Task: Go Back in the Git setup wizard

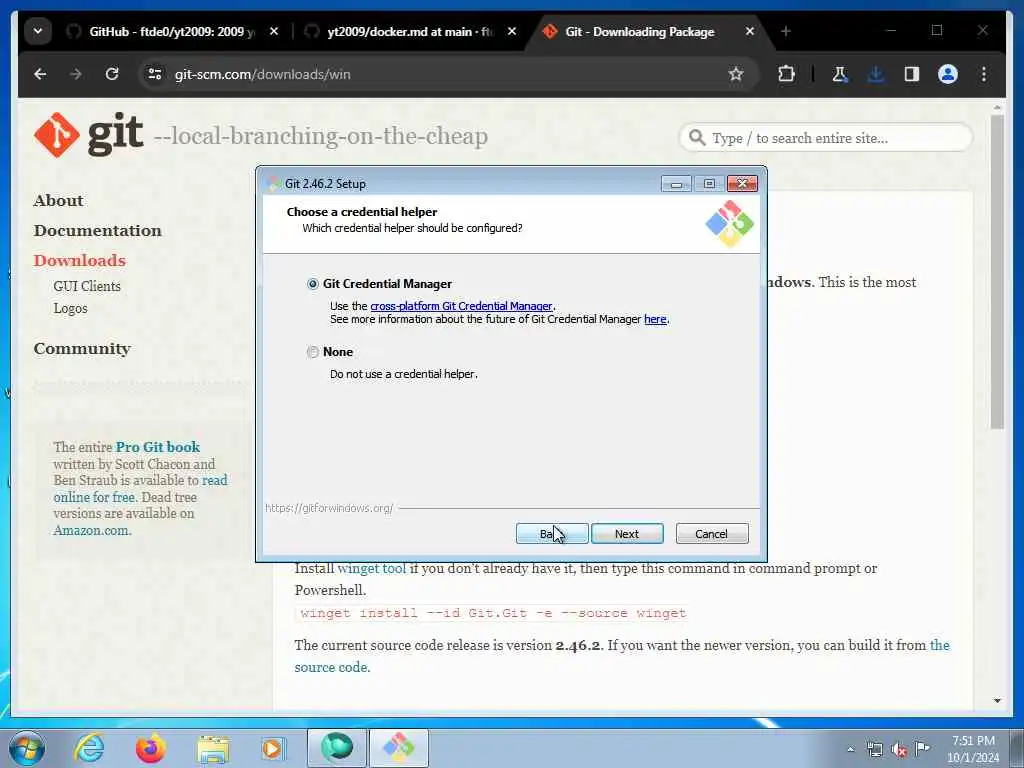Action: 552,534
